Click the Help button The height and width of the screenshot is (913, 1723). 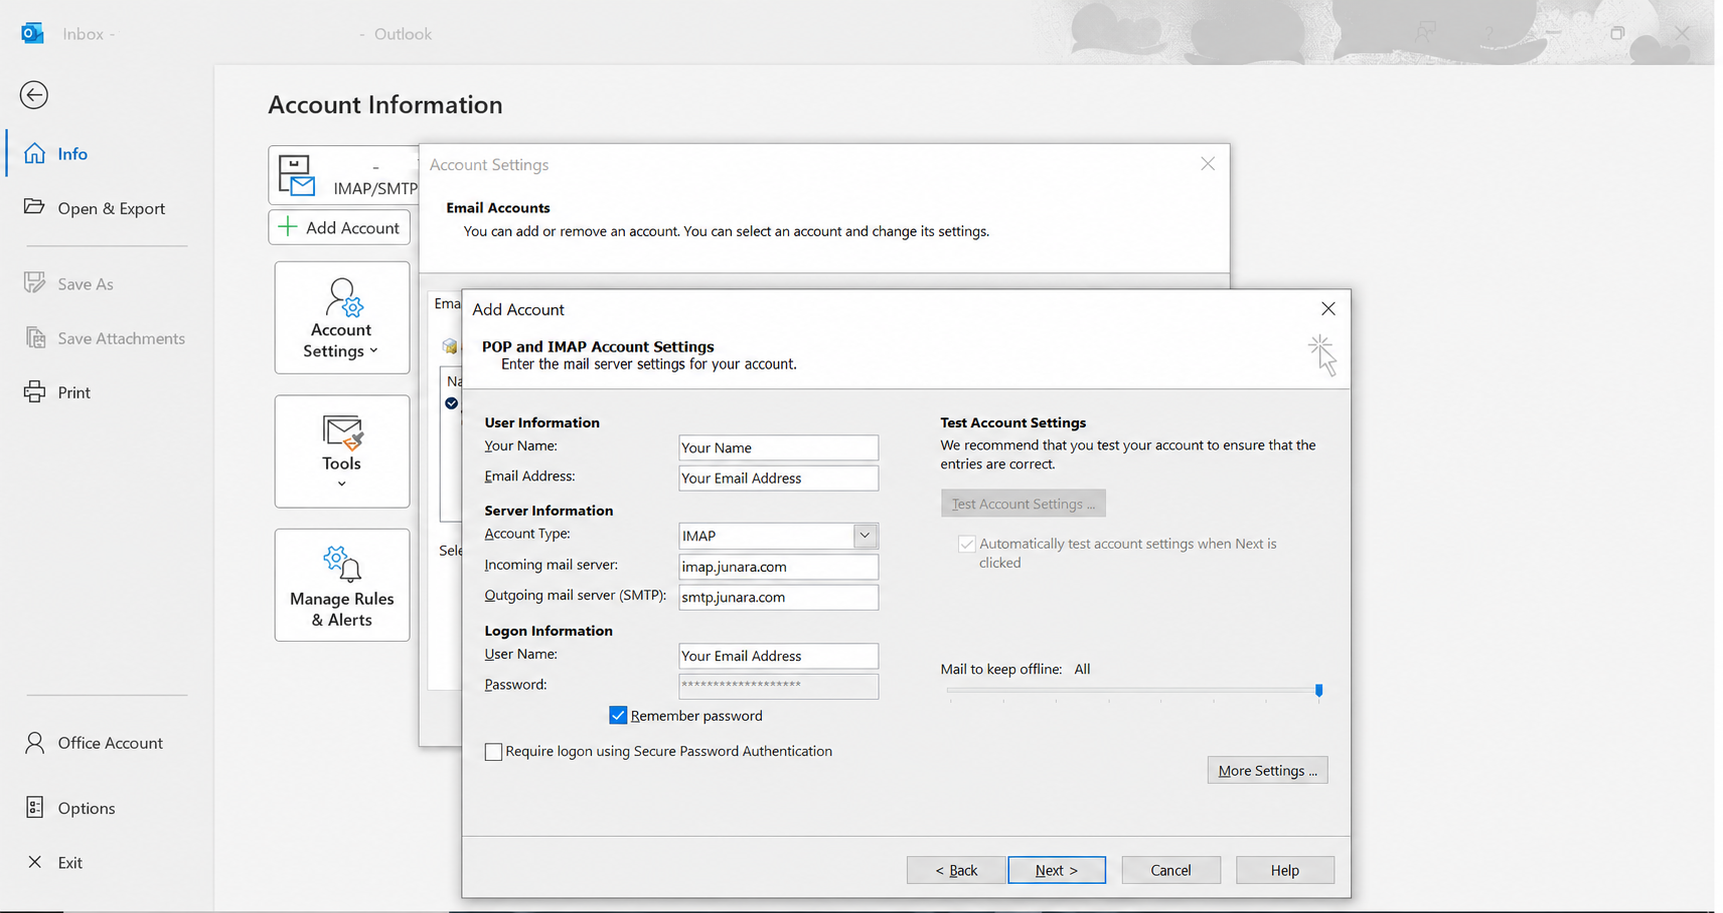coord(1285,870)
